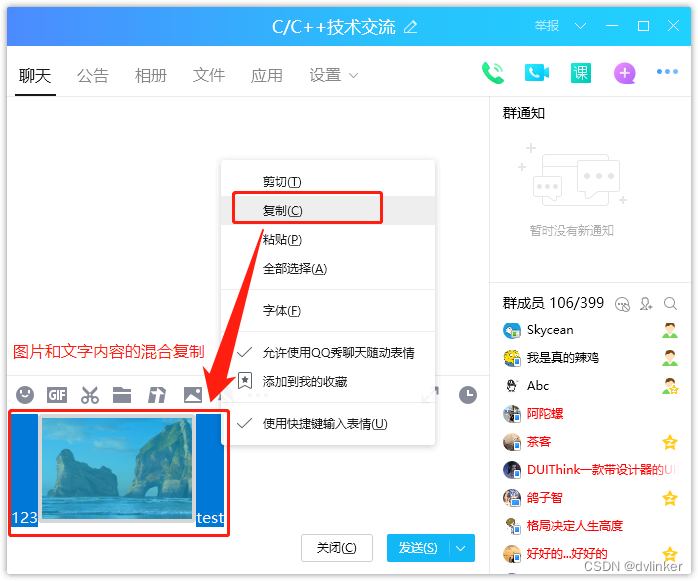Expand the 设置 tab dropdown
The image size is (698, 581).
pos(353,76)
